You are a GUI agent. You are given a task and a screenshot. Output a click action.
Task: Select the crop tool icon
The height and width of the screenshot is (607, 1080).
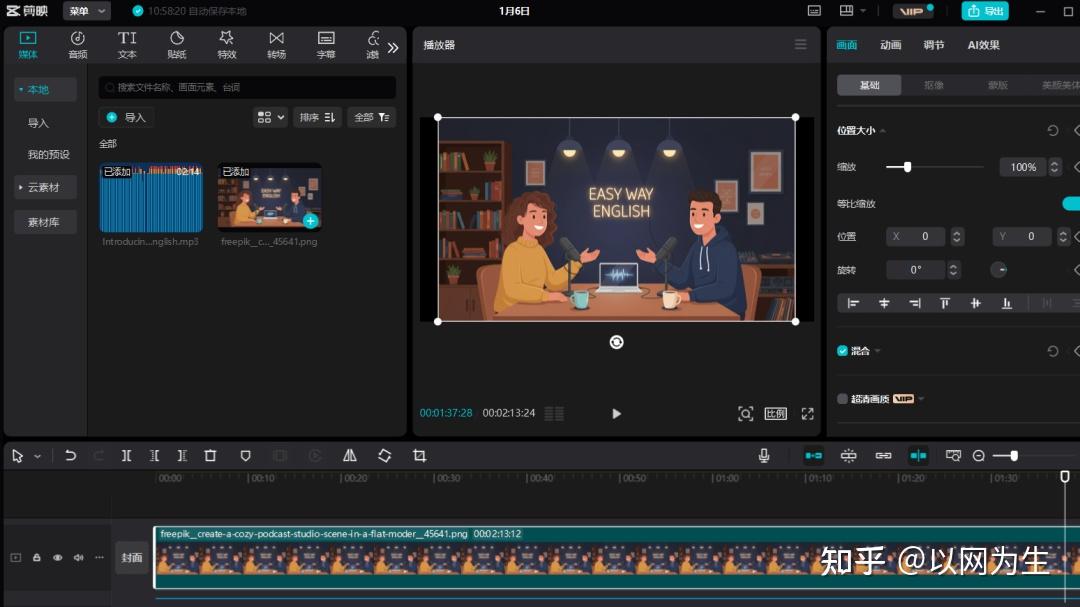(x=419, y=456)
